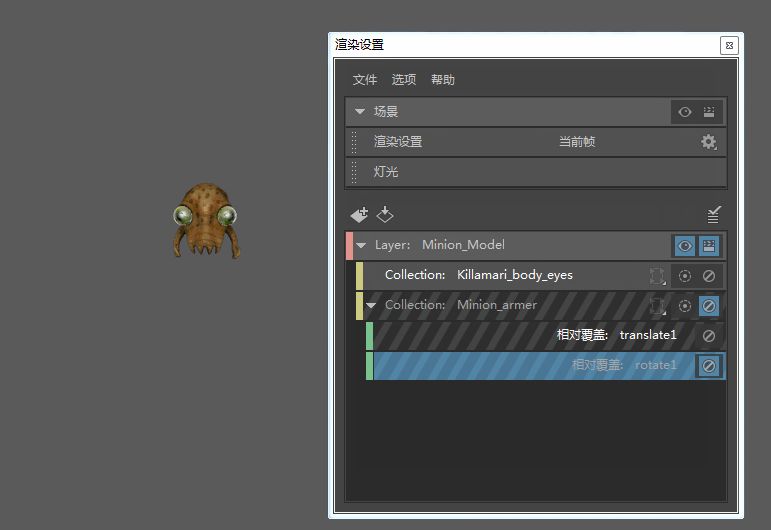Click the checklist filter icon

tap(713, 214)
